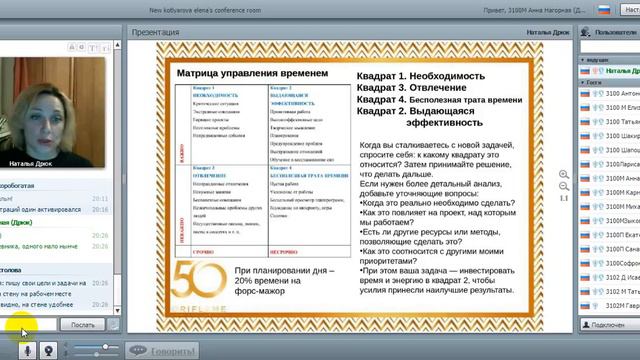The width and height of the screenshot is (640, 360).
Task: Click the Наталья Дрюк label in presentation header
Action: coord(548,32)
